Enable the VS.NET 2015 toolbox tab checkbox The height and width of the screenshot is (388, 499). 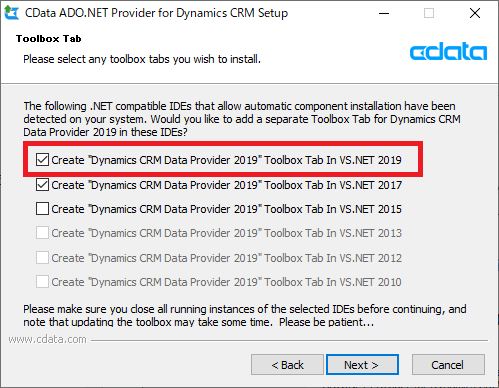42,209
